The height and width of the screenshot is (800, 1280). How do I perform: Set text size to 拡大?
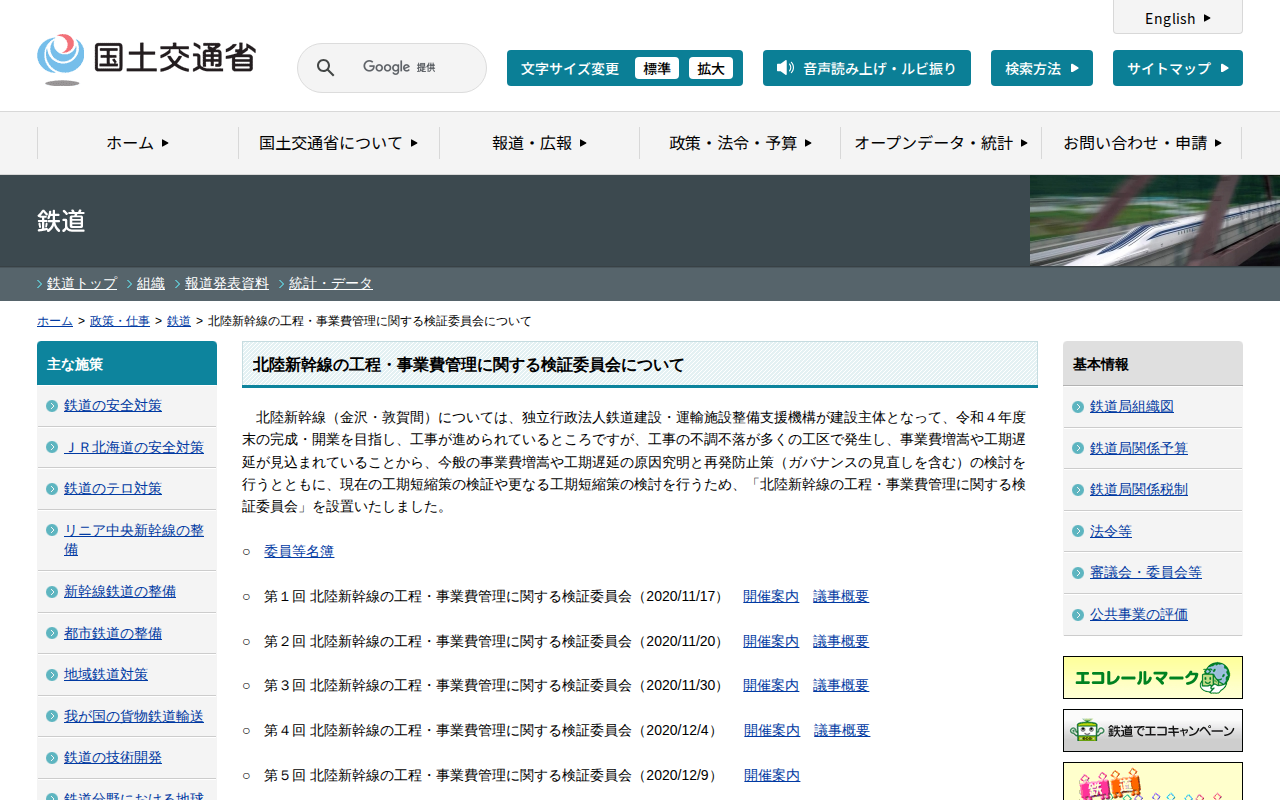coord(711,68)
